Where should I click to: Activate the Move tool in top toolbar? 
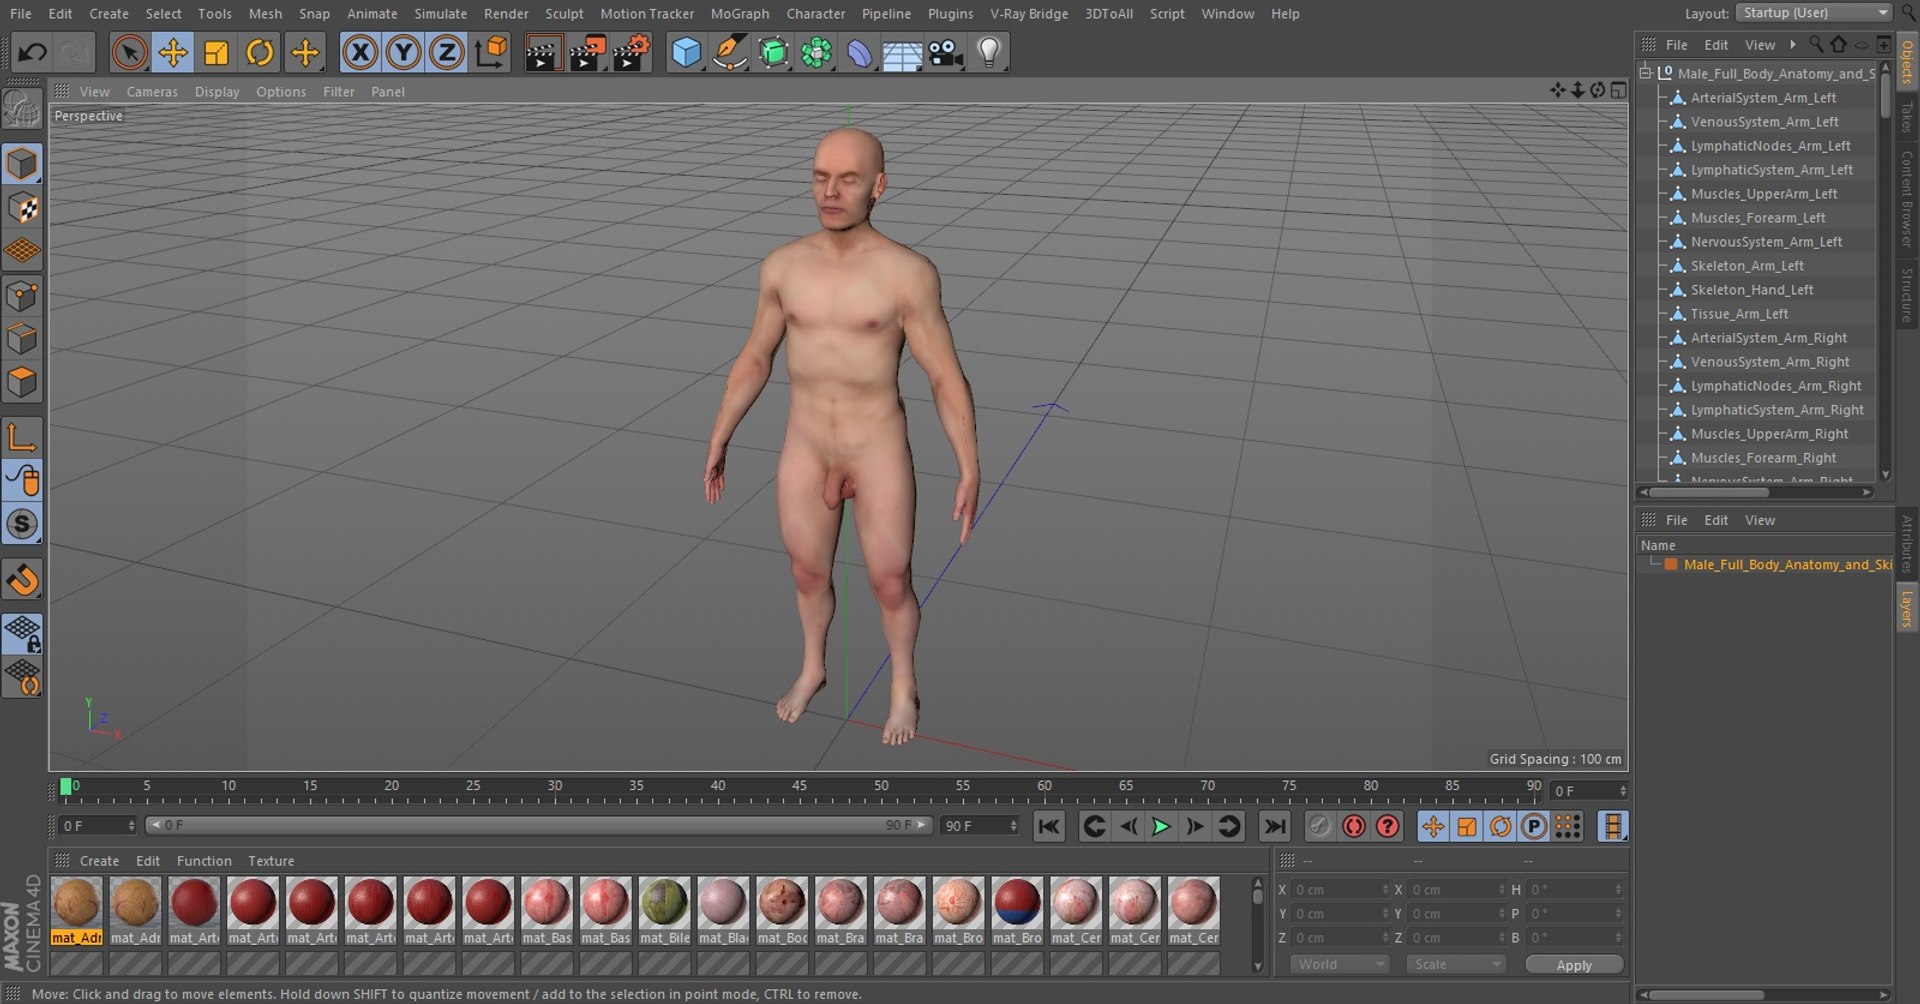point(173,52)
